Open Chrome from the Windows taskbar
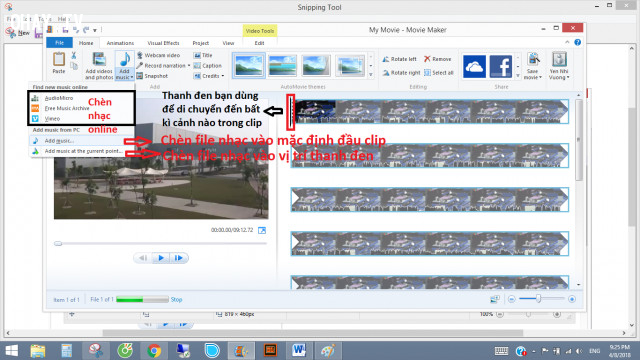The image size is (640, 360). pyautogui.click(x=154, y=351)
